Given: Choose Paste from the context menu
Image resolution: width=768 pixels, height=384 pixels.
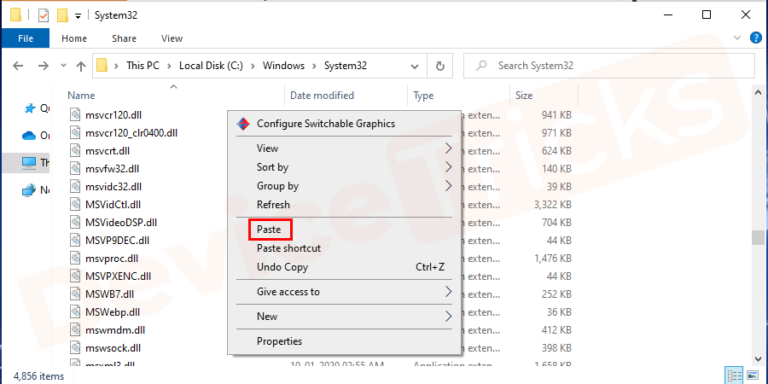Looking at the screenshot, I should tap(270, 230).
